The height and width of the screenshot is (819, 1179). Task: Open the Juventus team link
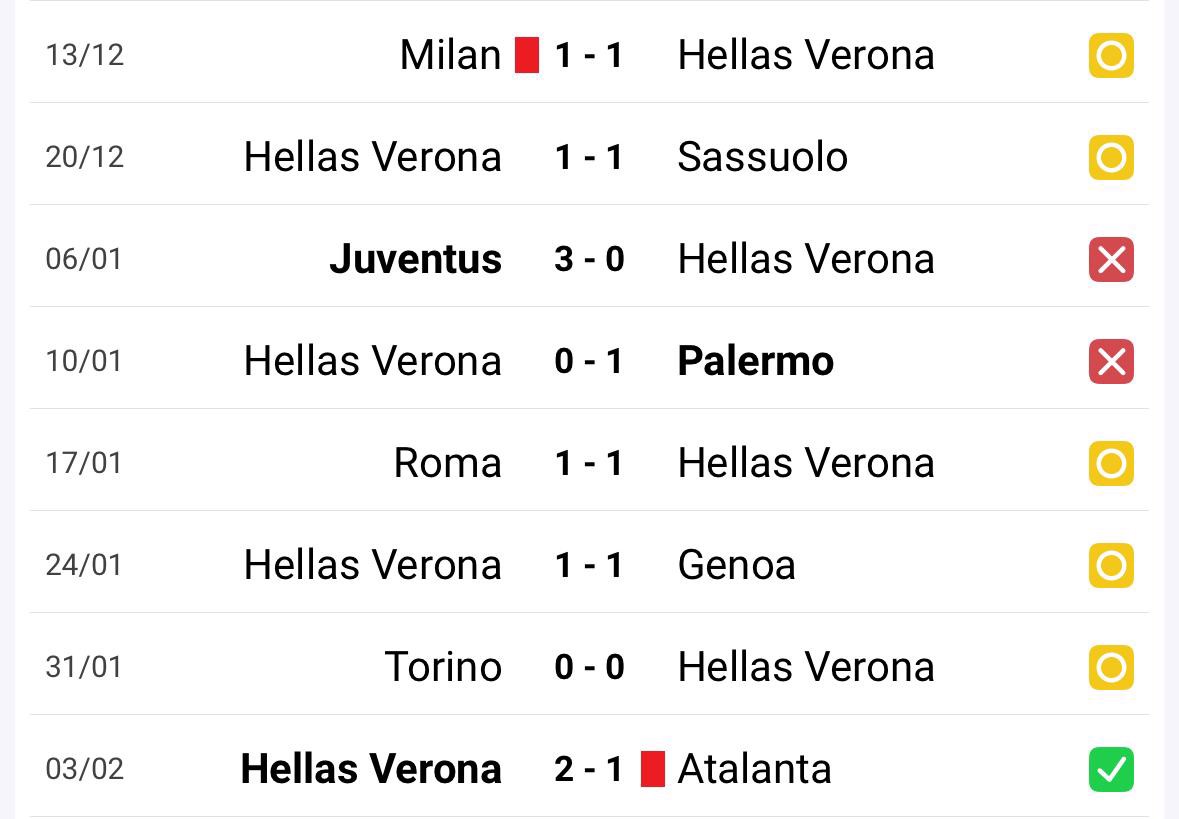415,259
